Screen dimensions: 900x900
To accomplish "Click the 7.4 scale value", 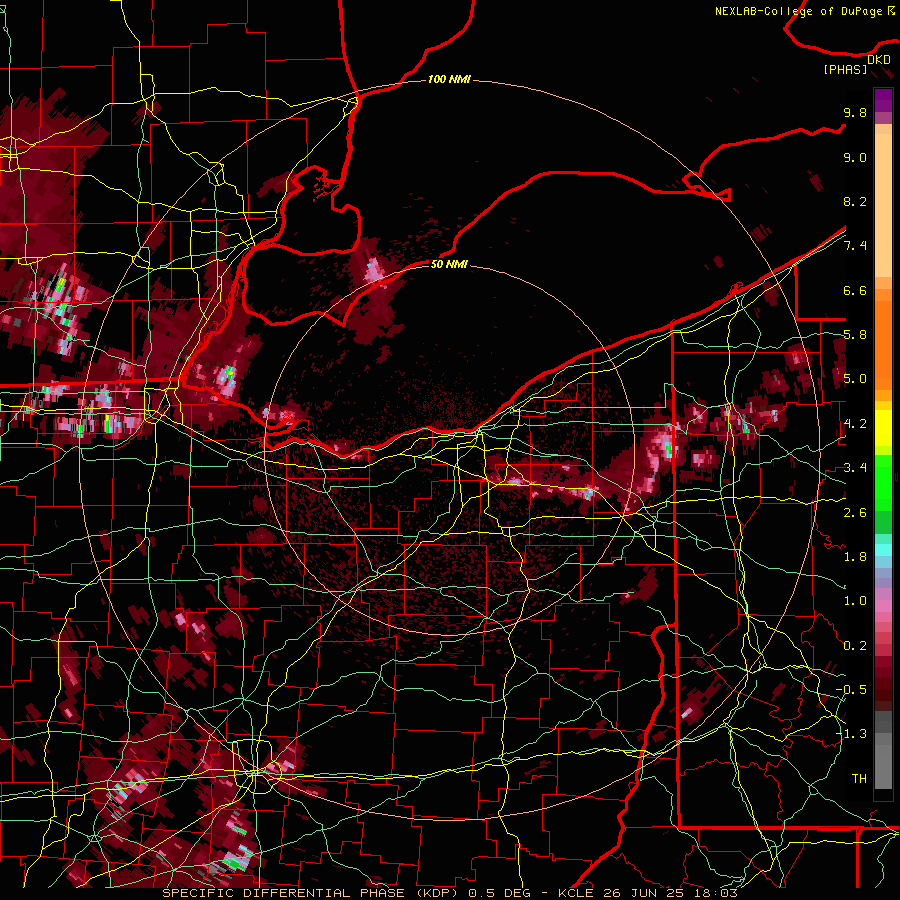I will click(x=855, y=246).
